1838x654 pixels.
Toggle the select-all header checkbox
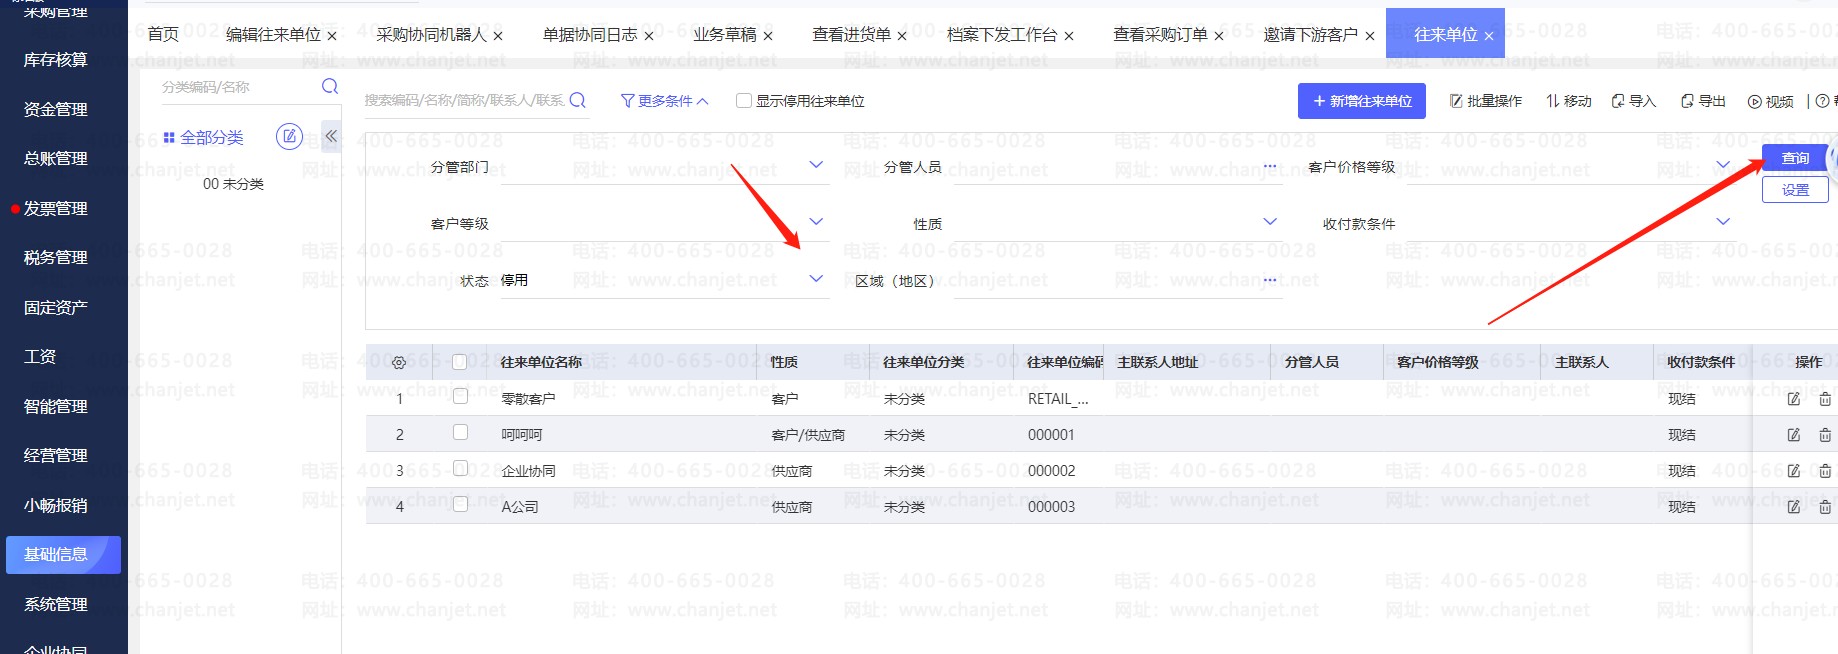pos(460,362)
